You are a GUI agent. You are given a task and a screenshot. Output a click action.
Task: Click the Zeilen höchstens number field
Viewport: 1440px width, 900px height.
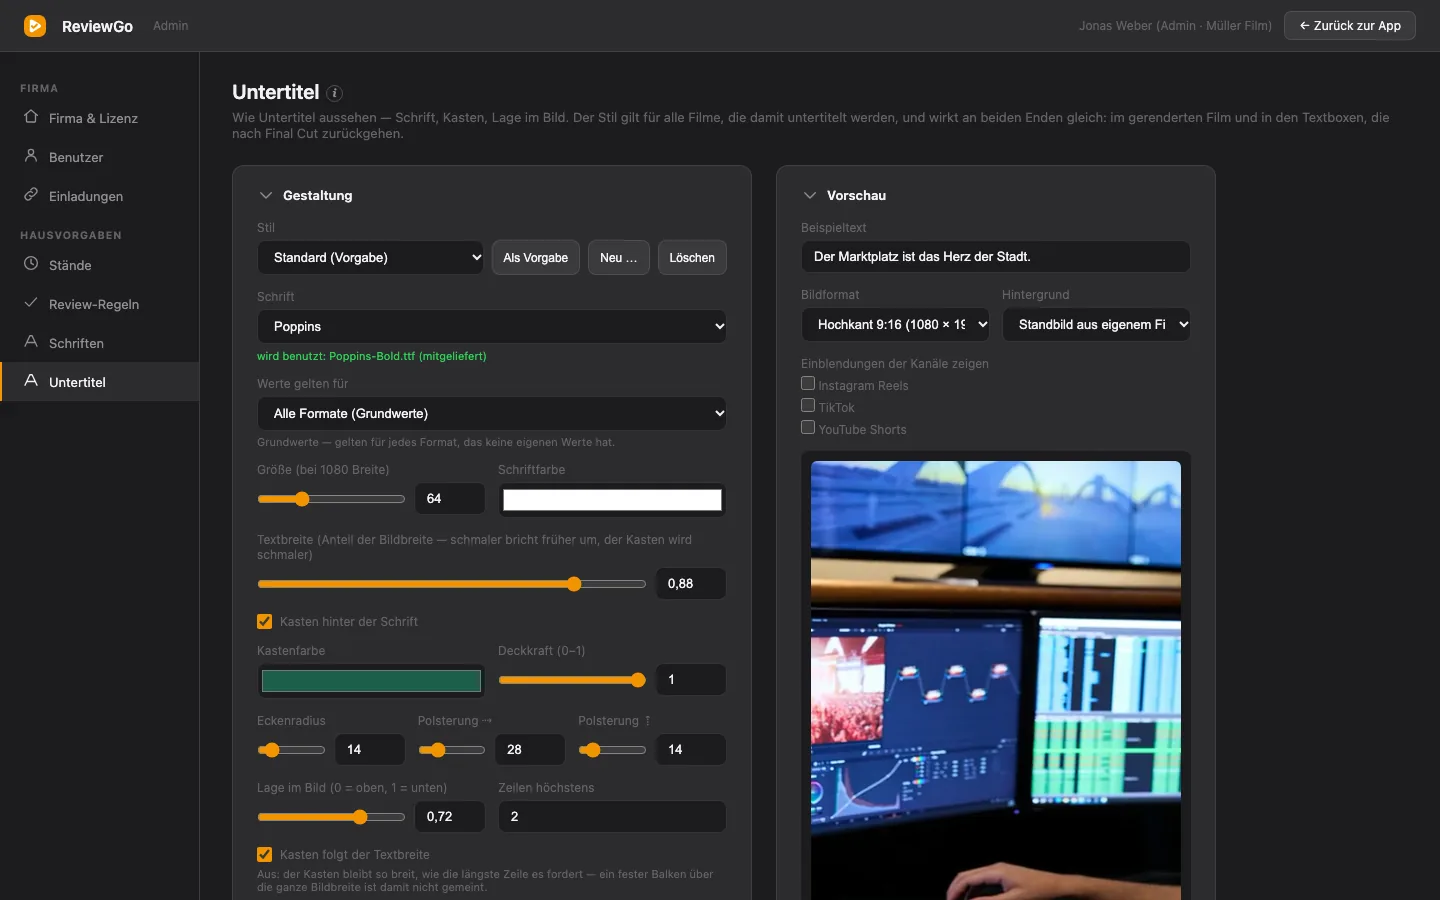[612, 817]
